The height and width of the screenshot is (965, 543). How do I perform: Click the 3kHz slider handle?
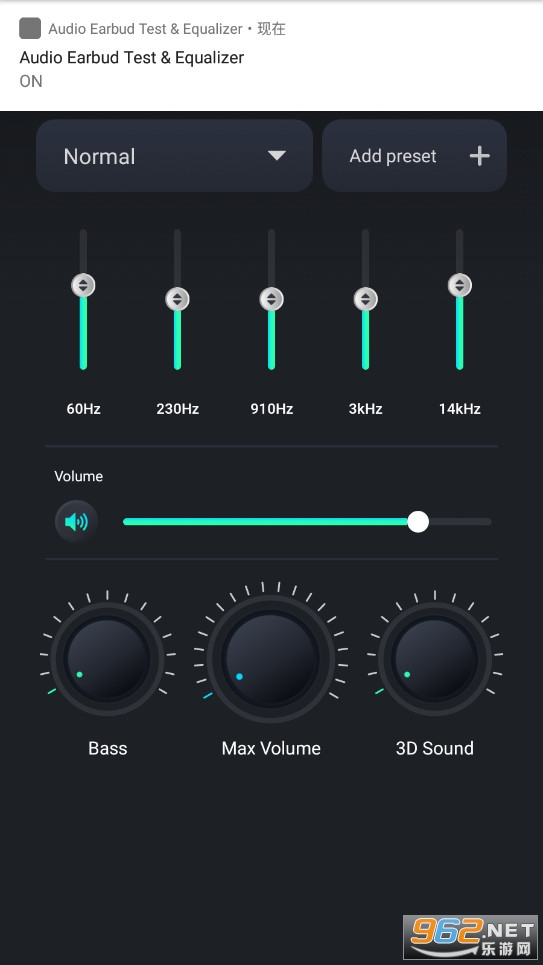(x=366, y=299)
